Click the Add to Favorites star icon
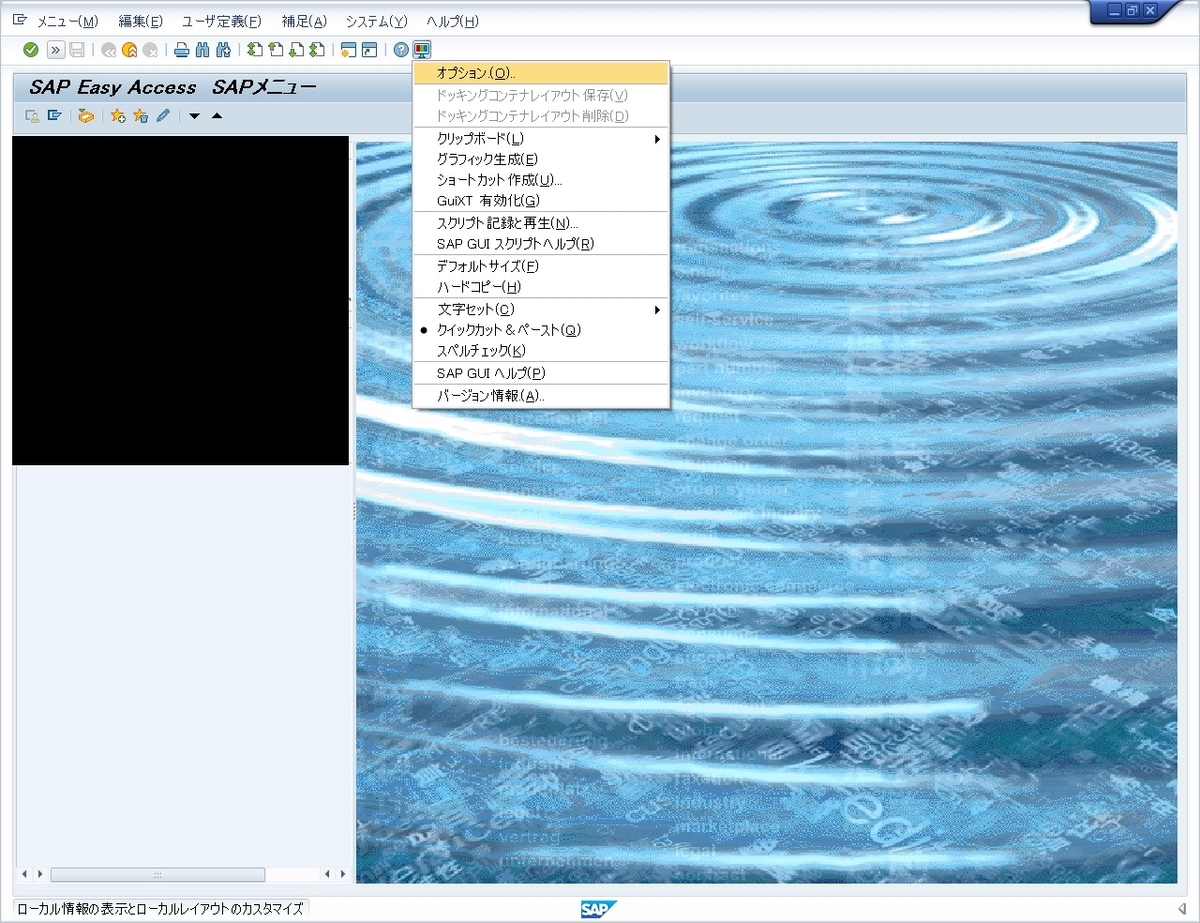 tap(118, 116)
